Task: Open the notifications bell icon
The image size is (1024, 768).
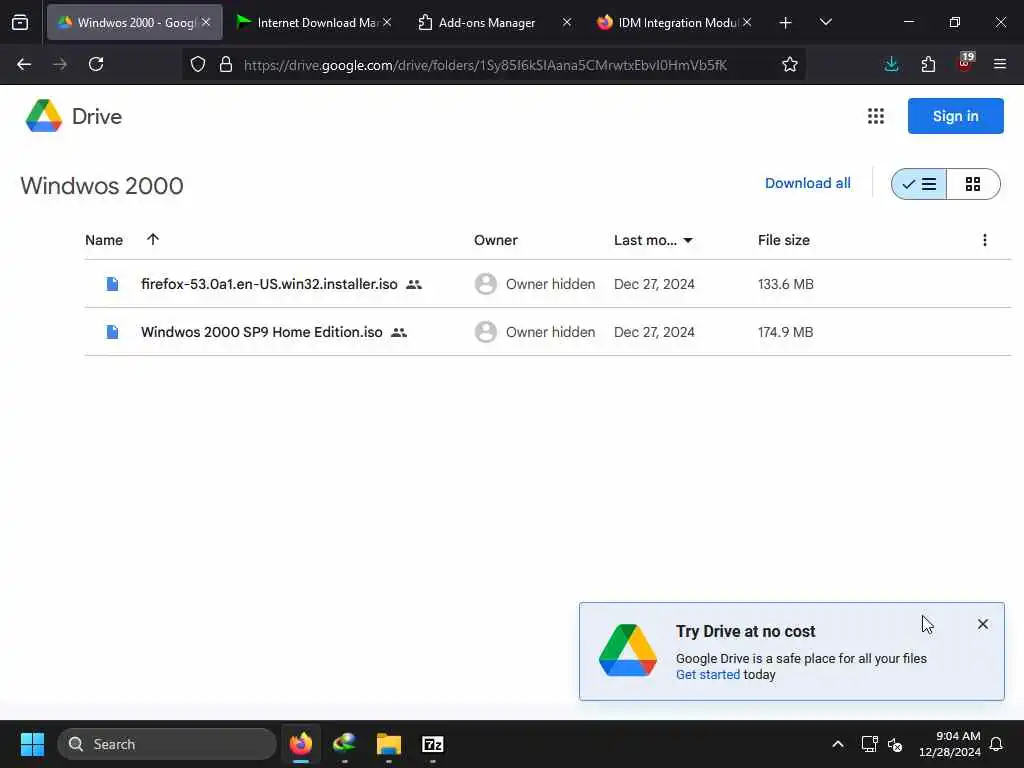Action: 996,744
